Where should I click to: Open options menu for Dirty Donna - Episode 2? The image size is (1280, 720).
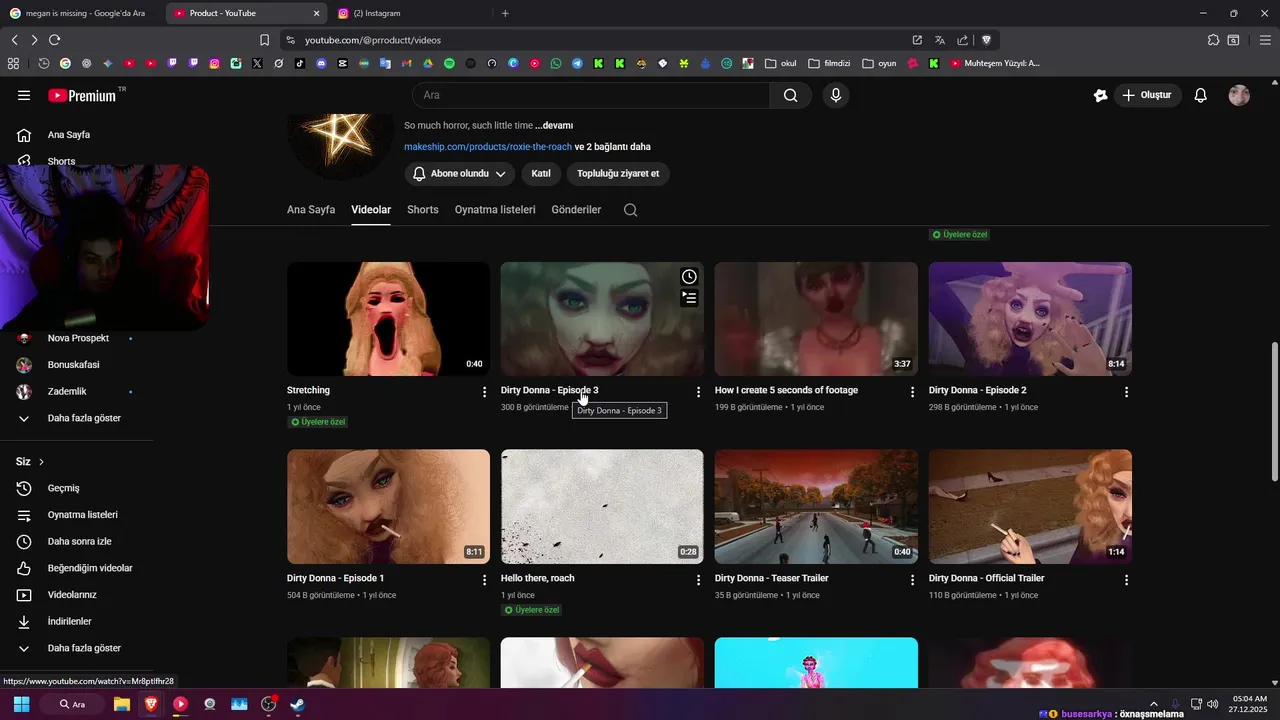point(1126,392)
